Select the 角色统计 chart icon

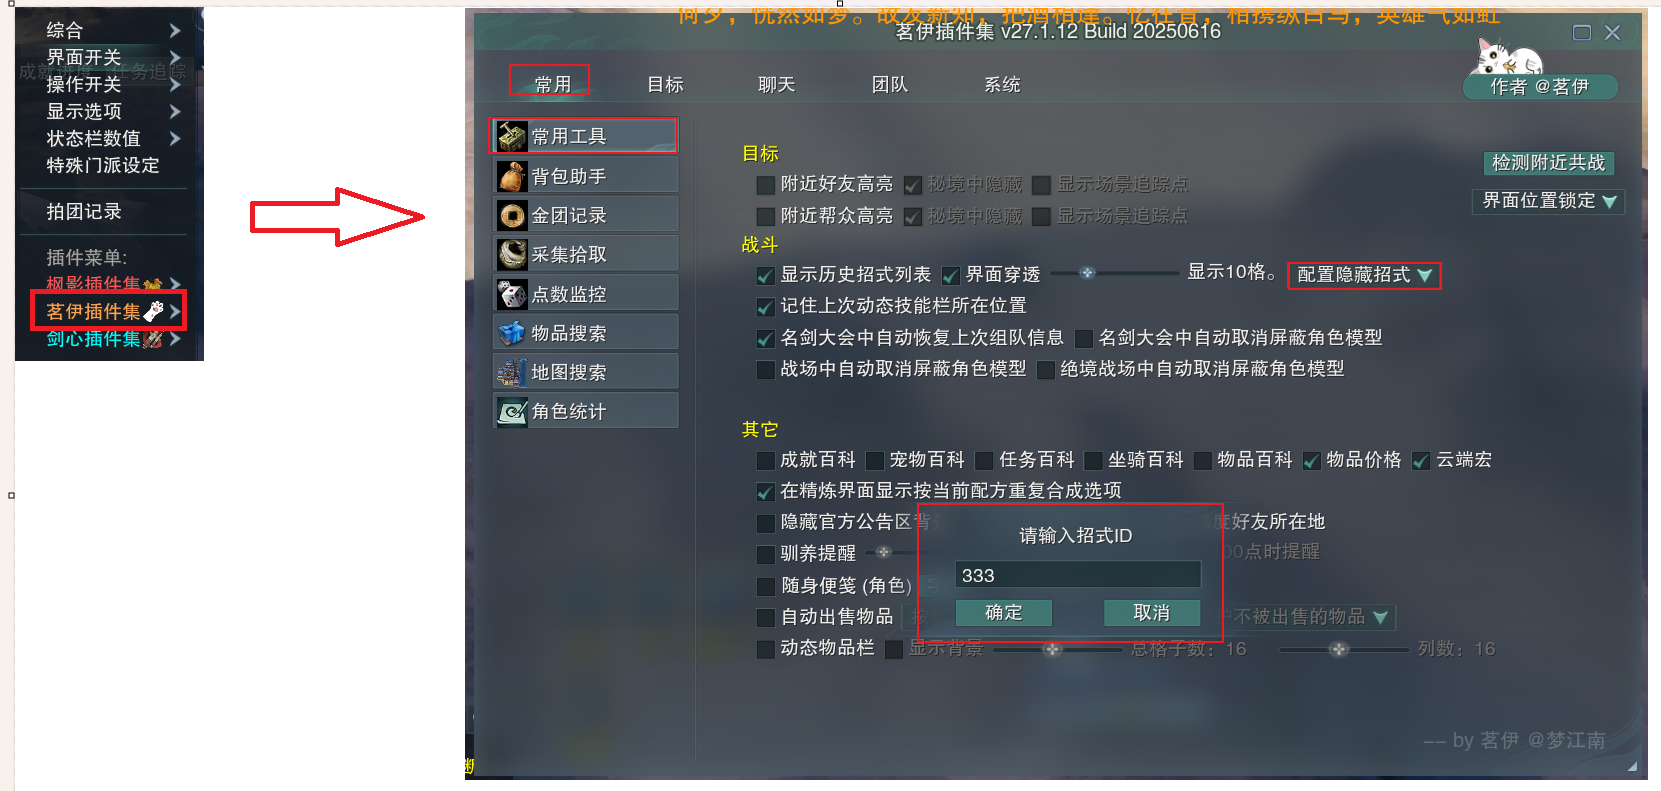[512, 411]
